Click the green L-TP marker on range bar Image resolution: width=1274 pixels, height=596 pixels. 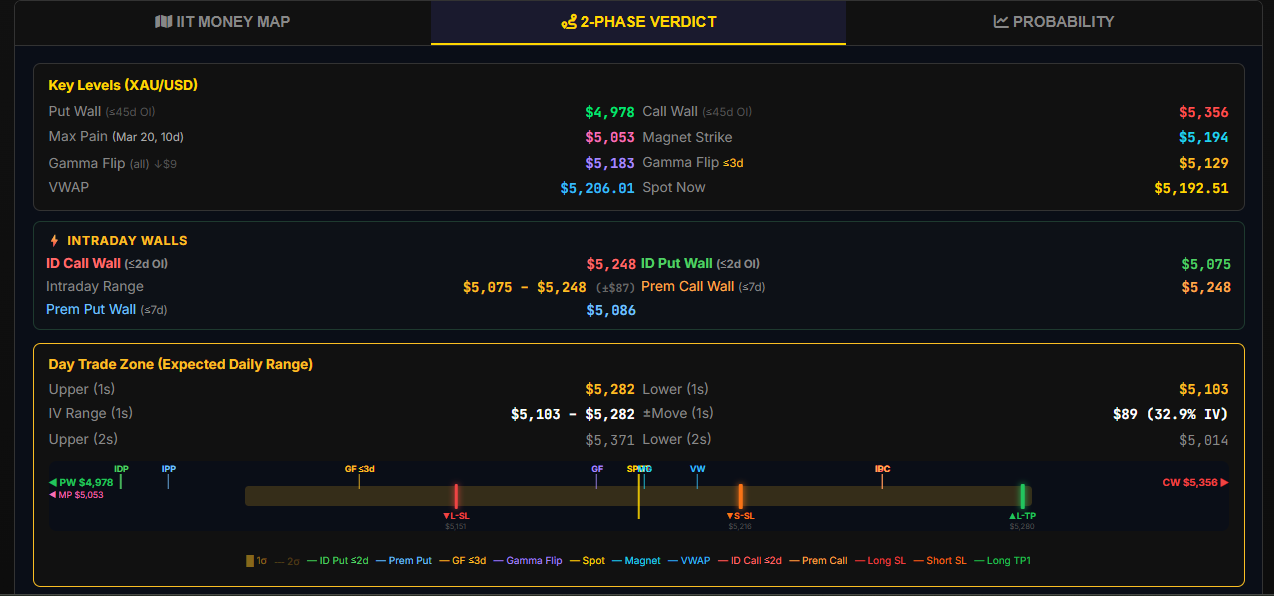[x=1022, y=496]
